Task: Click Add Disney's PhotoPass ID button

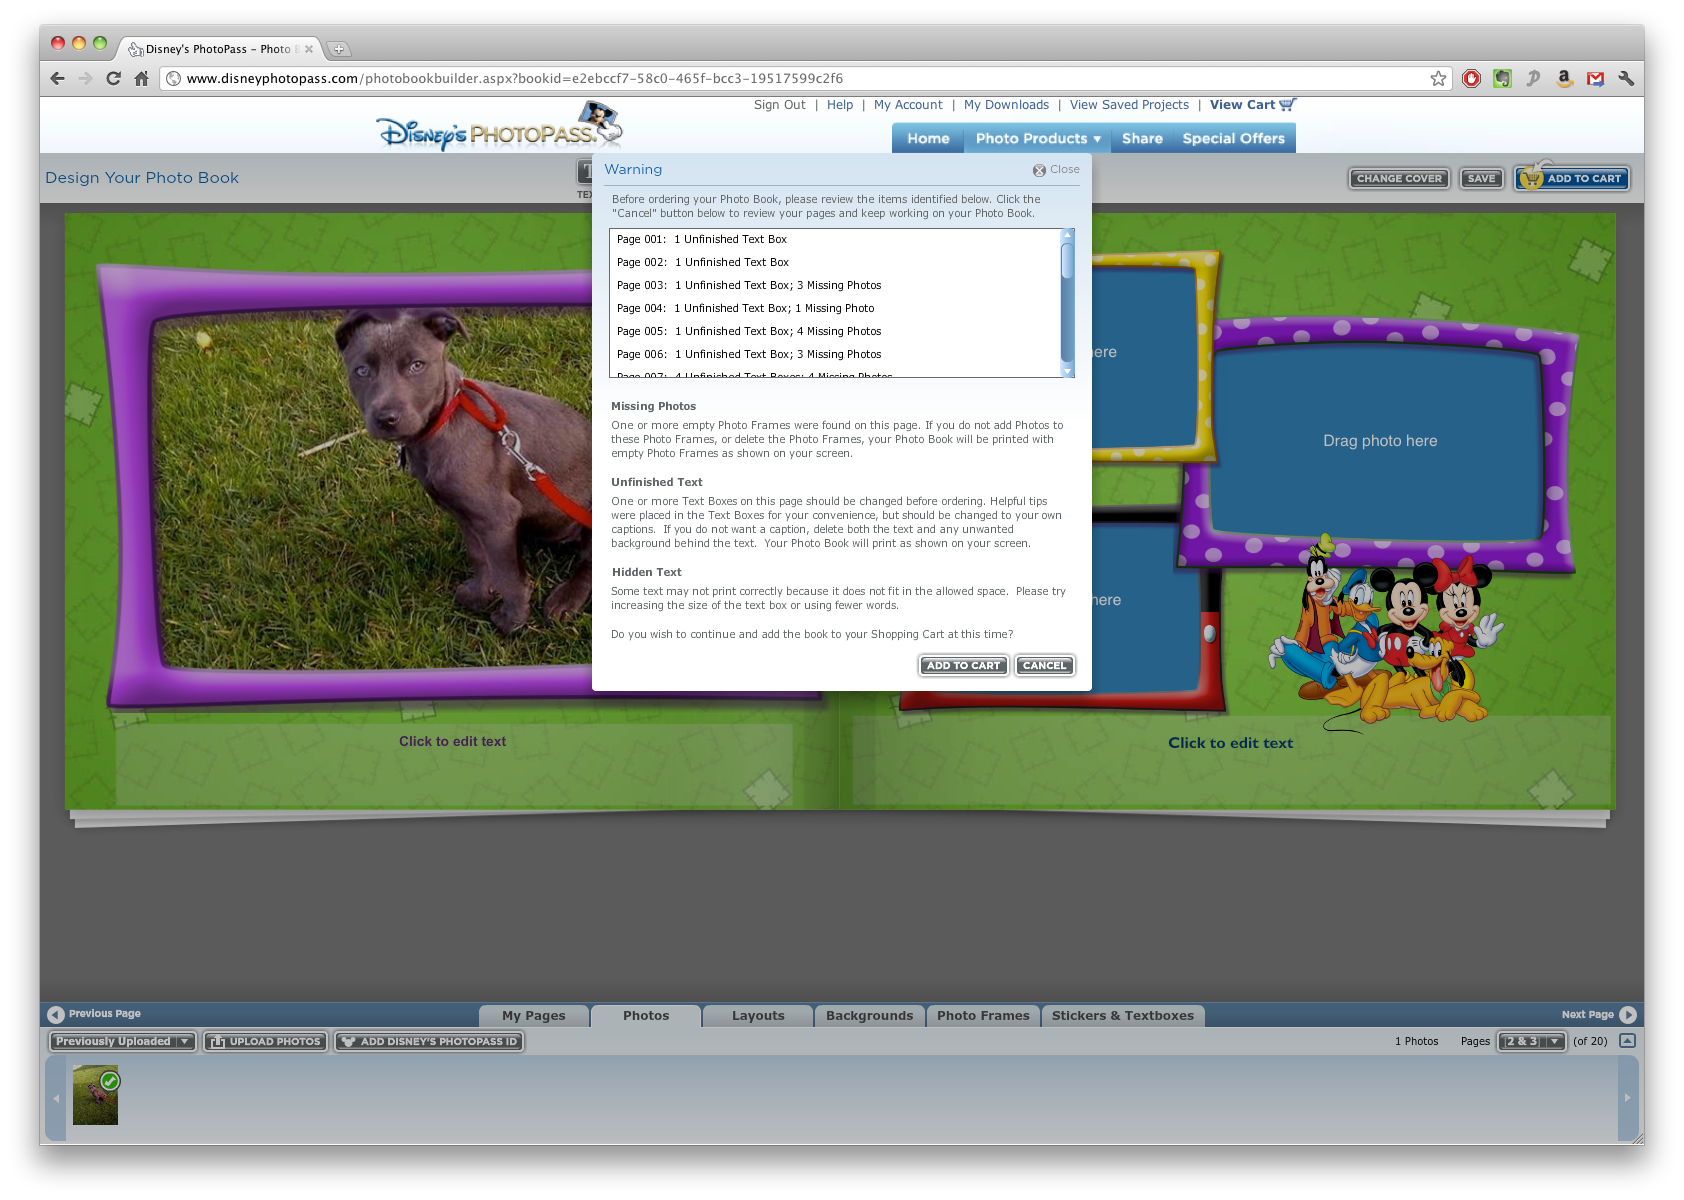Action: (x=429, y=1041)
